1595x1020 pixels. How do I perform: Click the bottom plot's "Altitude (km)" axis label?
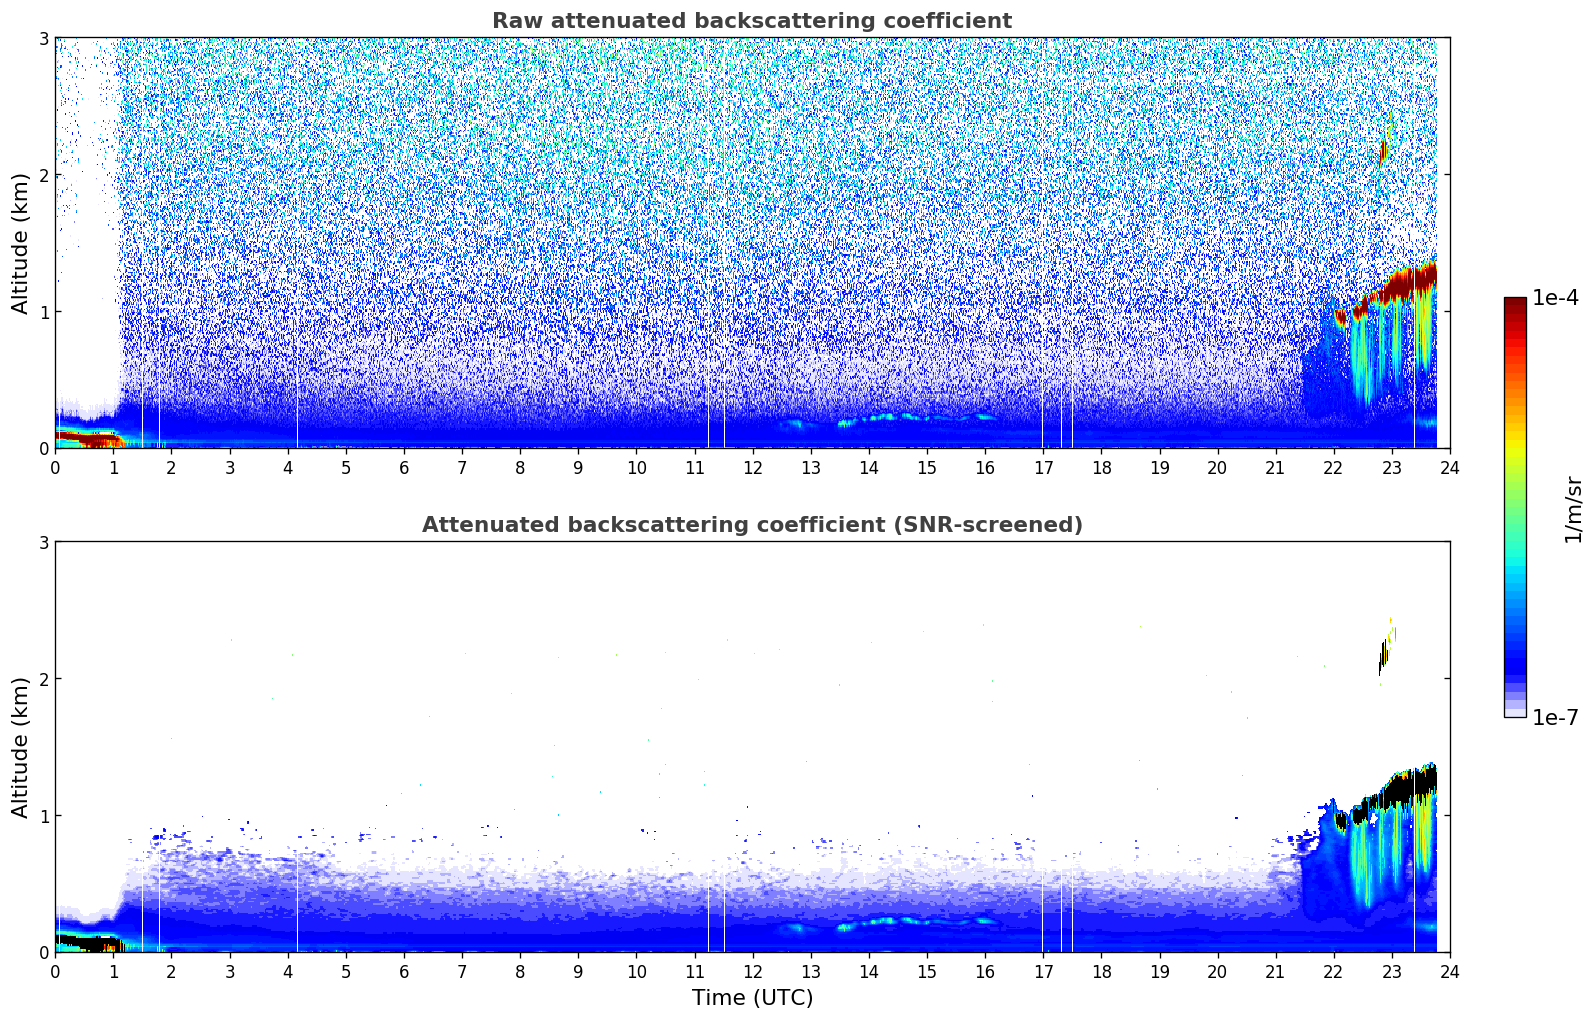pyautogui.click(x=20, y=747)
